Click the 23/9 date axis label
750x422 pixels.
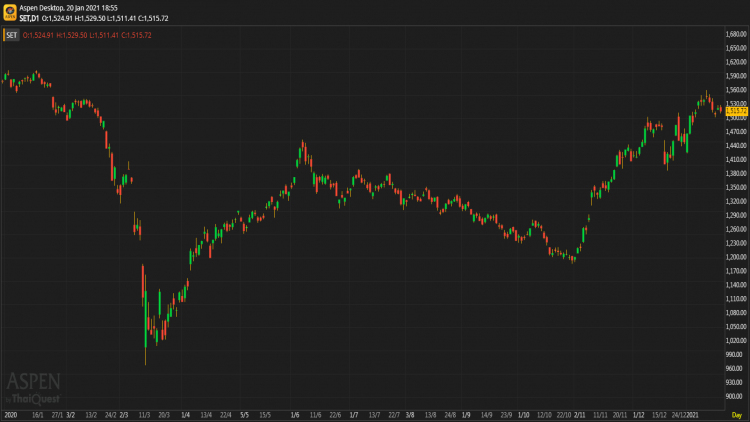point(506,415)
